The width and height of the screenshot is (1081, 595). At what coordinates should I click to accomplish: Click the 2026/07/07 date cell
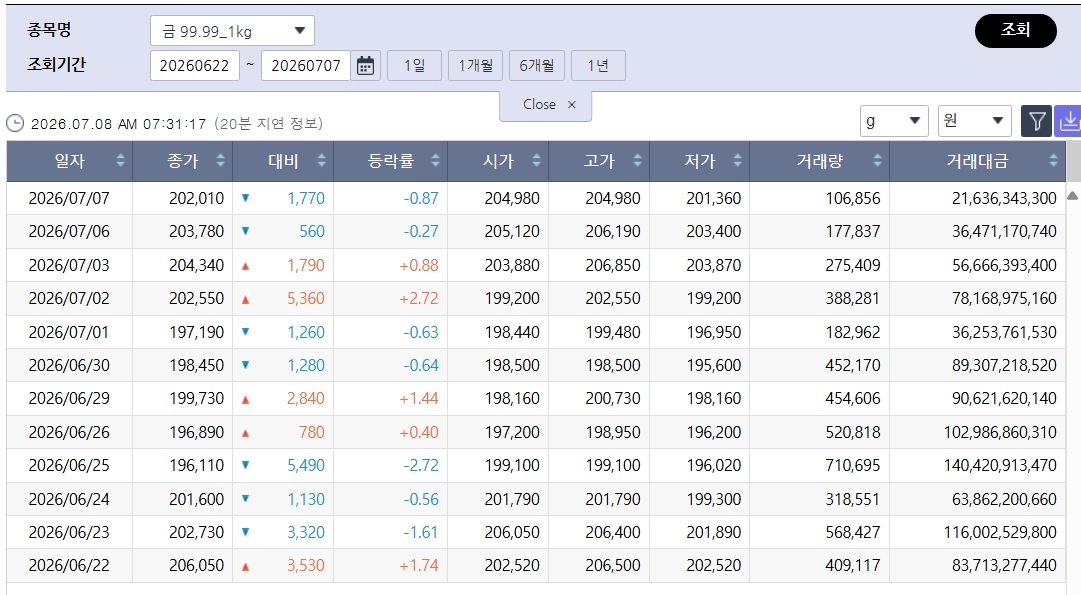coord(69,199)
